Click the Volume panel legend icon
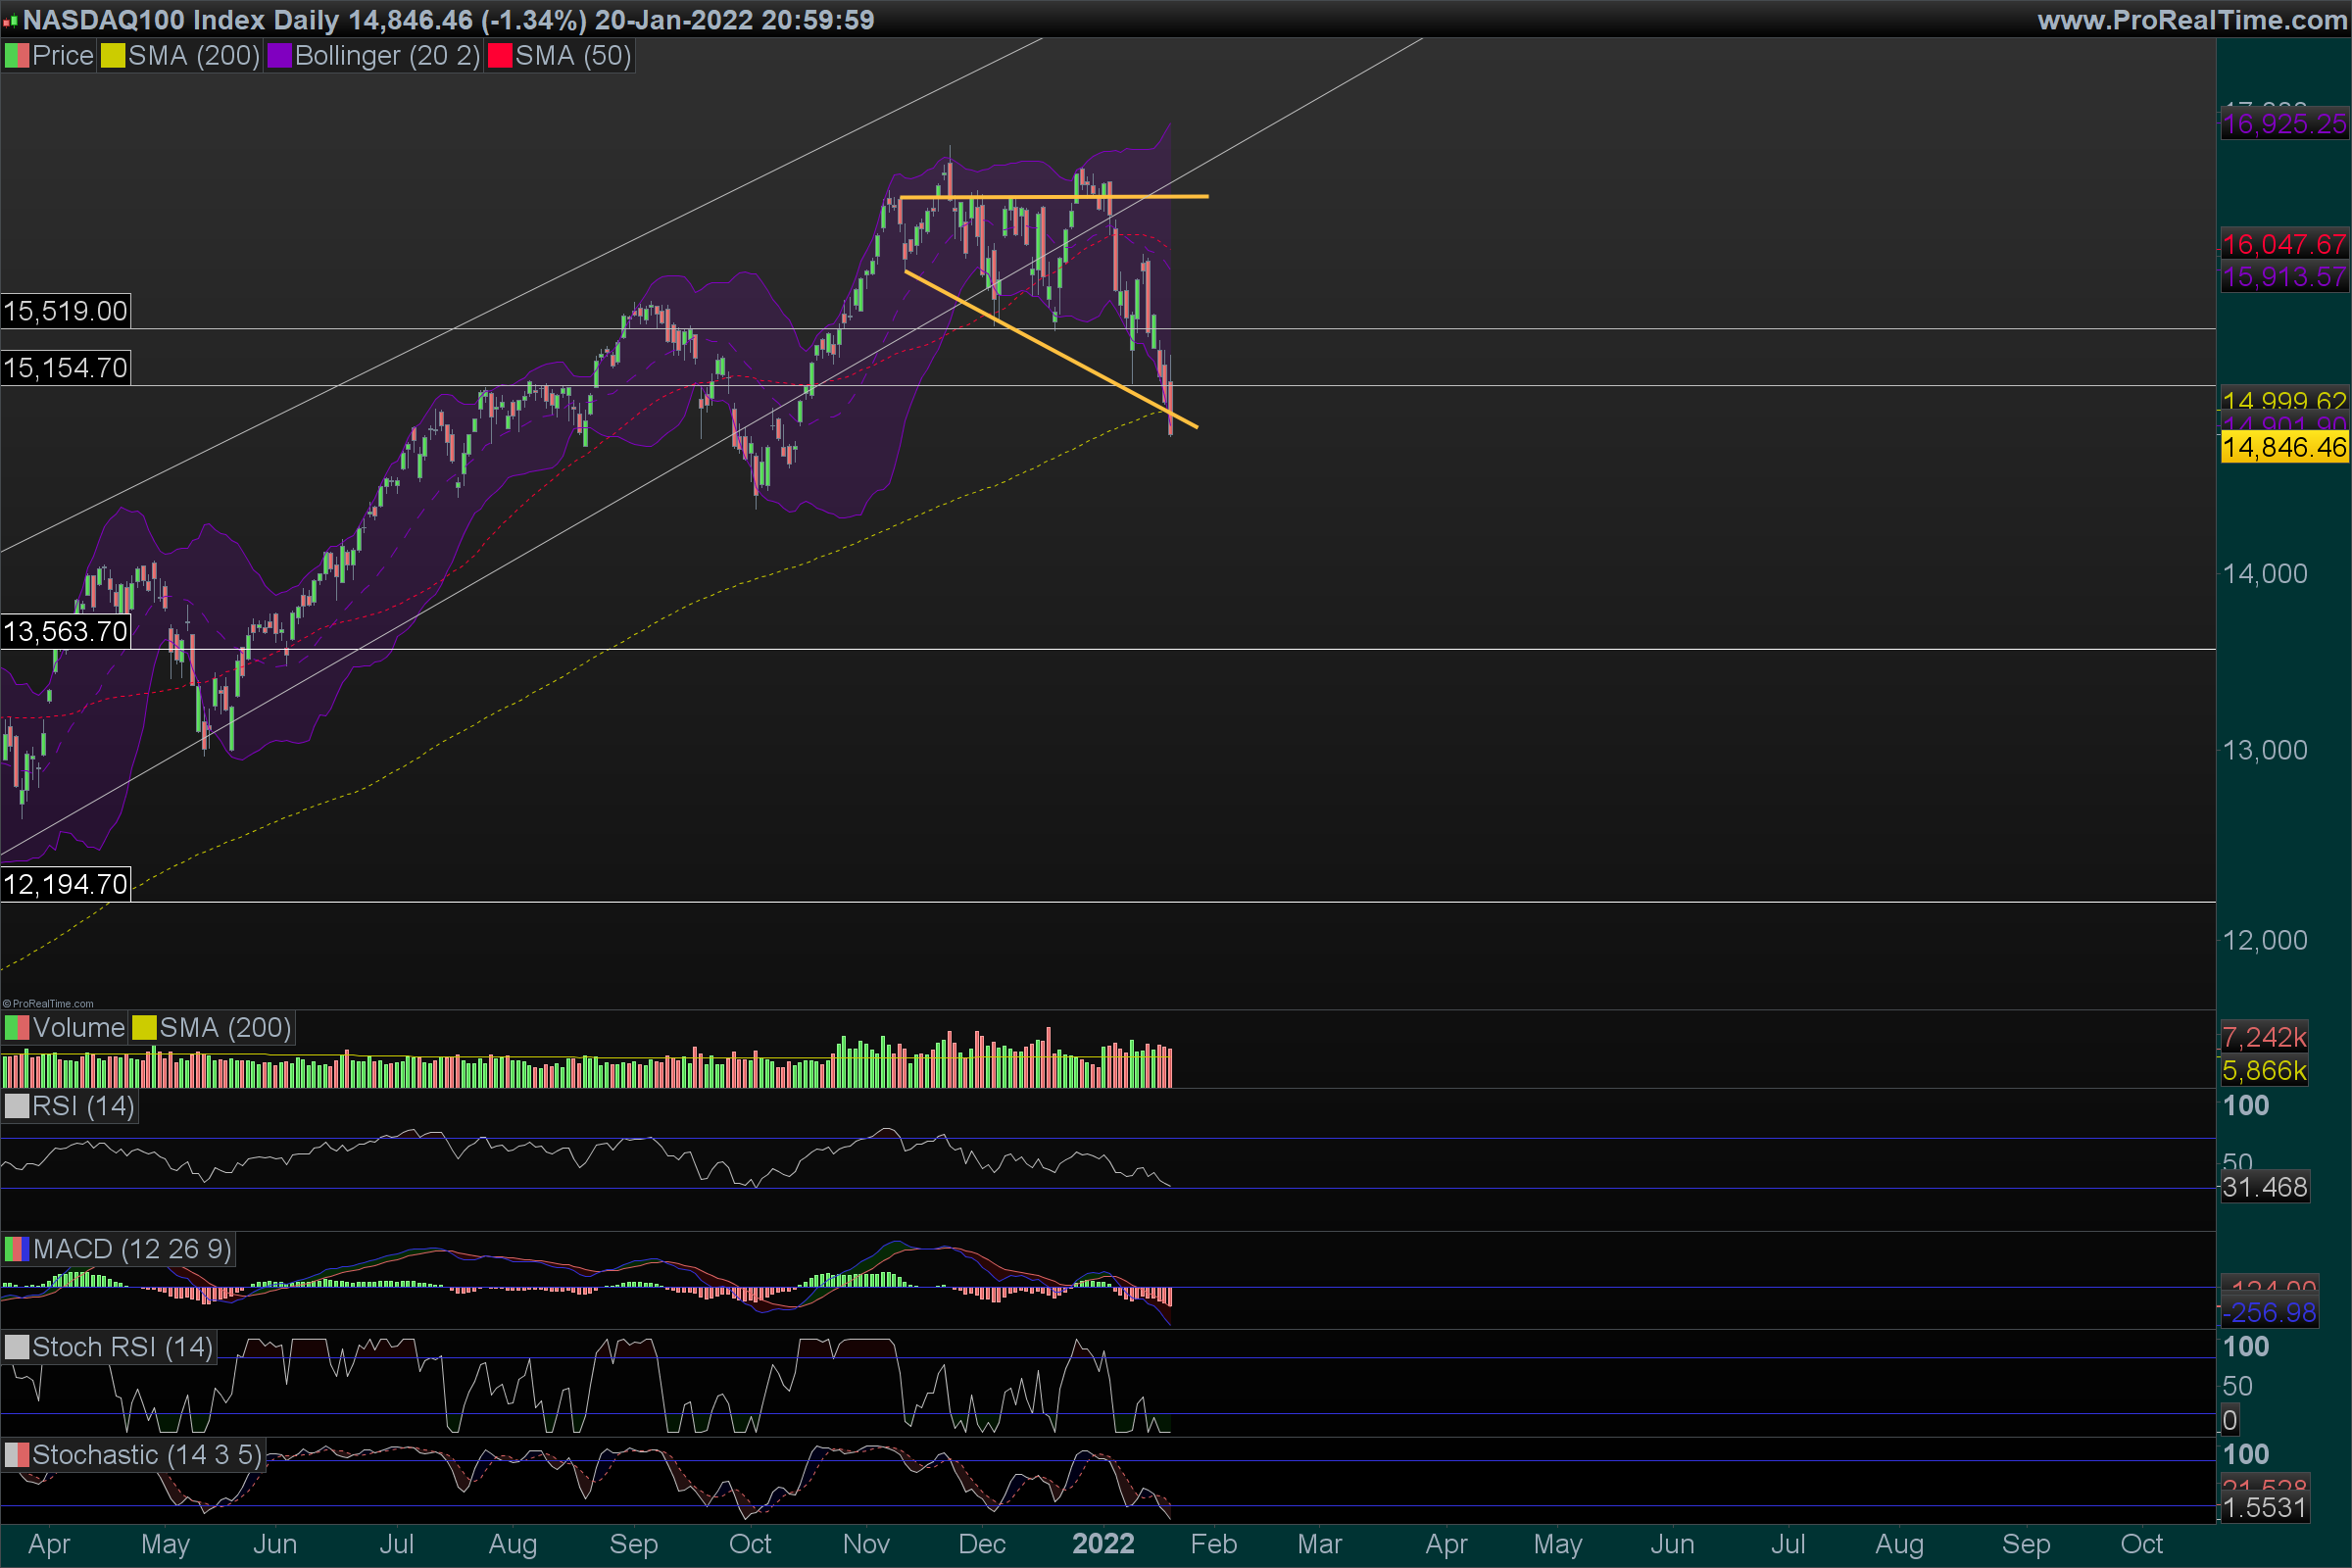 tap(17, 1028)
